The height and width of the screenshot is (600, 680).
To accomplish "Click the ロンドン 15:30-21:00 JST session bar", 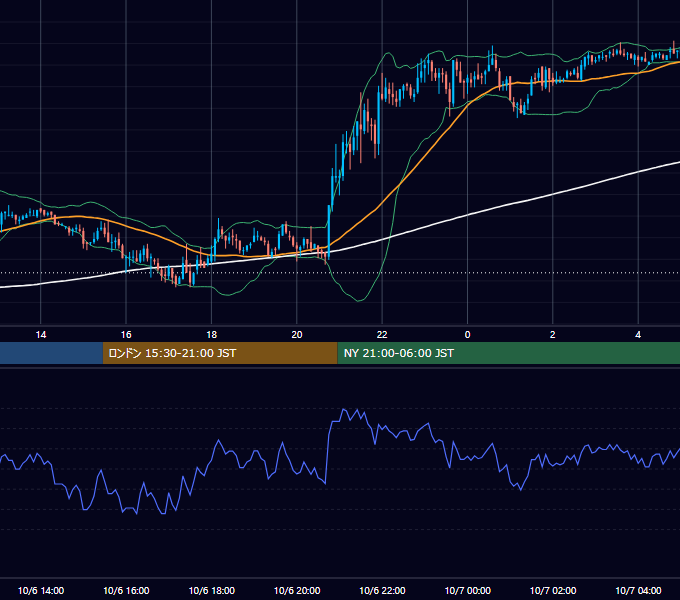I will click(220, 353).
